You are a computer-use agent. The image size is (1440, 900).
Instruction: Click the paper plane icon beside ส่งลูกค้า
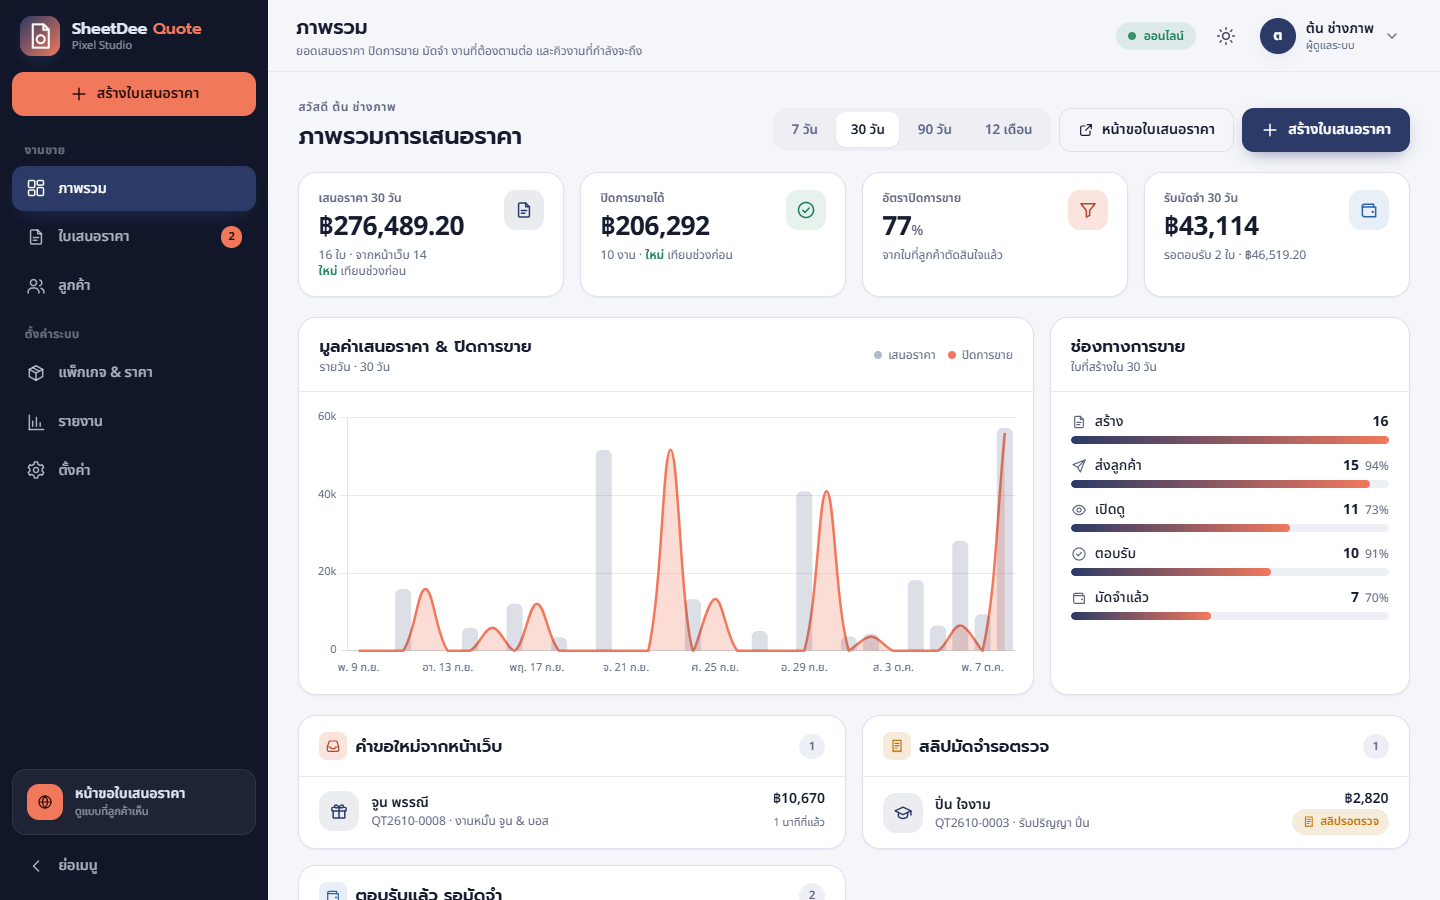point(1079,466)
